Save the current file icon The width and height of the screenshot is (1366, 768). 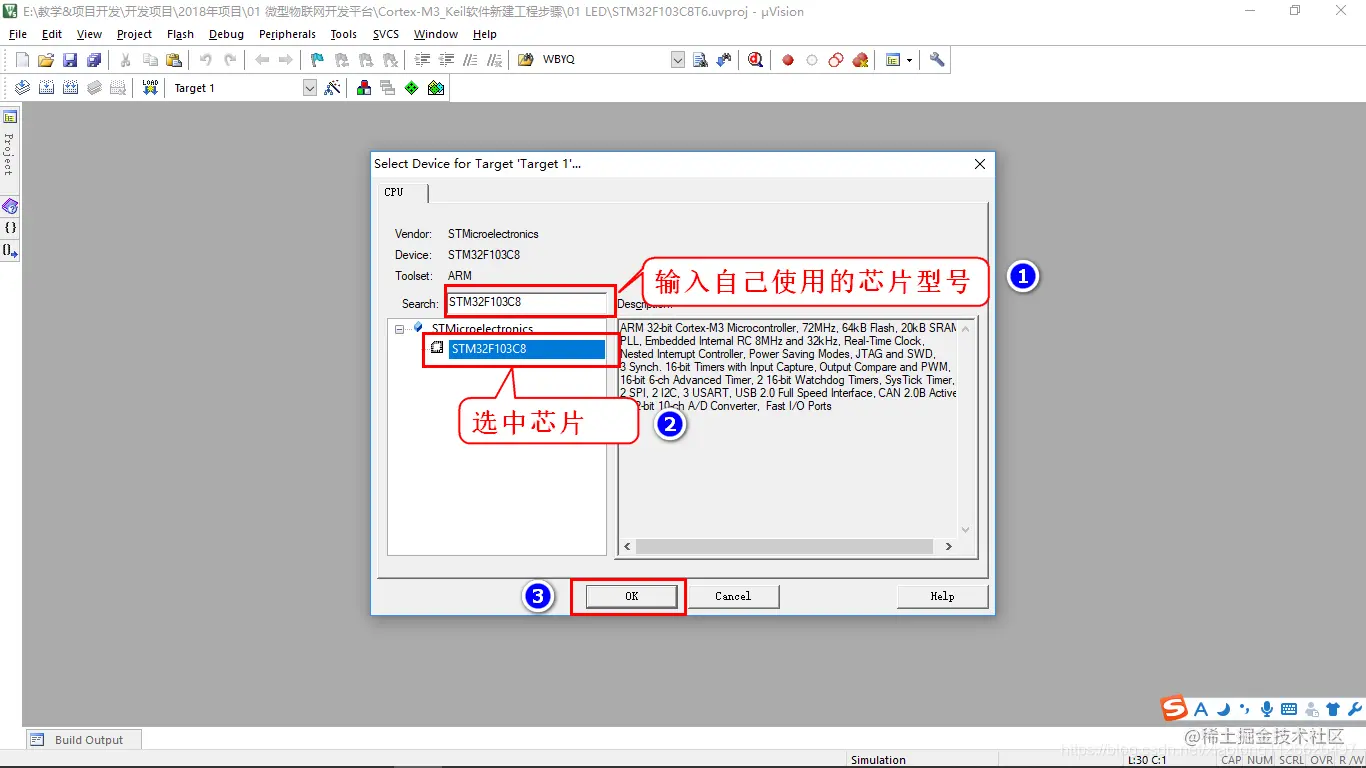coord(70,60)
